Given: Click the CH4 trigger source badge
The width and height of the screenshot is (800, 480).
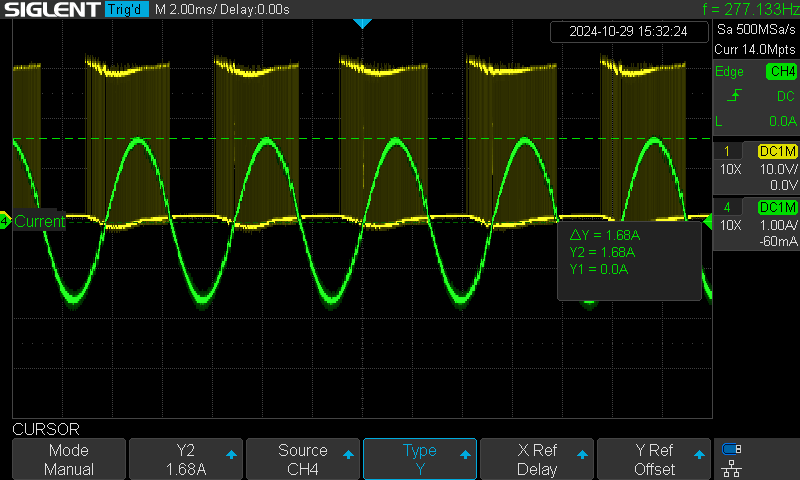Looking at the screenshot, I should tap(782, 71).
